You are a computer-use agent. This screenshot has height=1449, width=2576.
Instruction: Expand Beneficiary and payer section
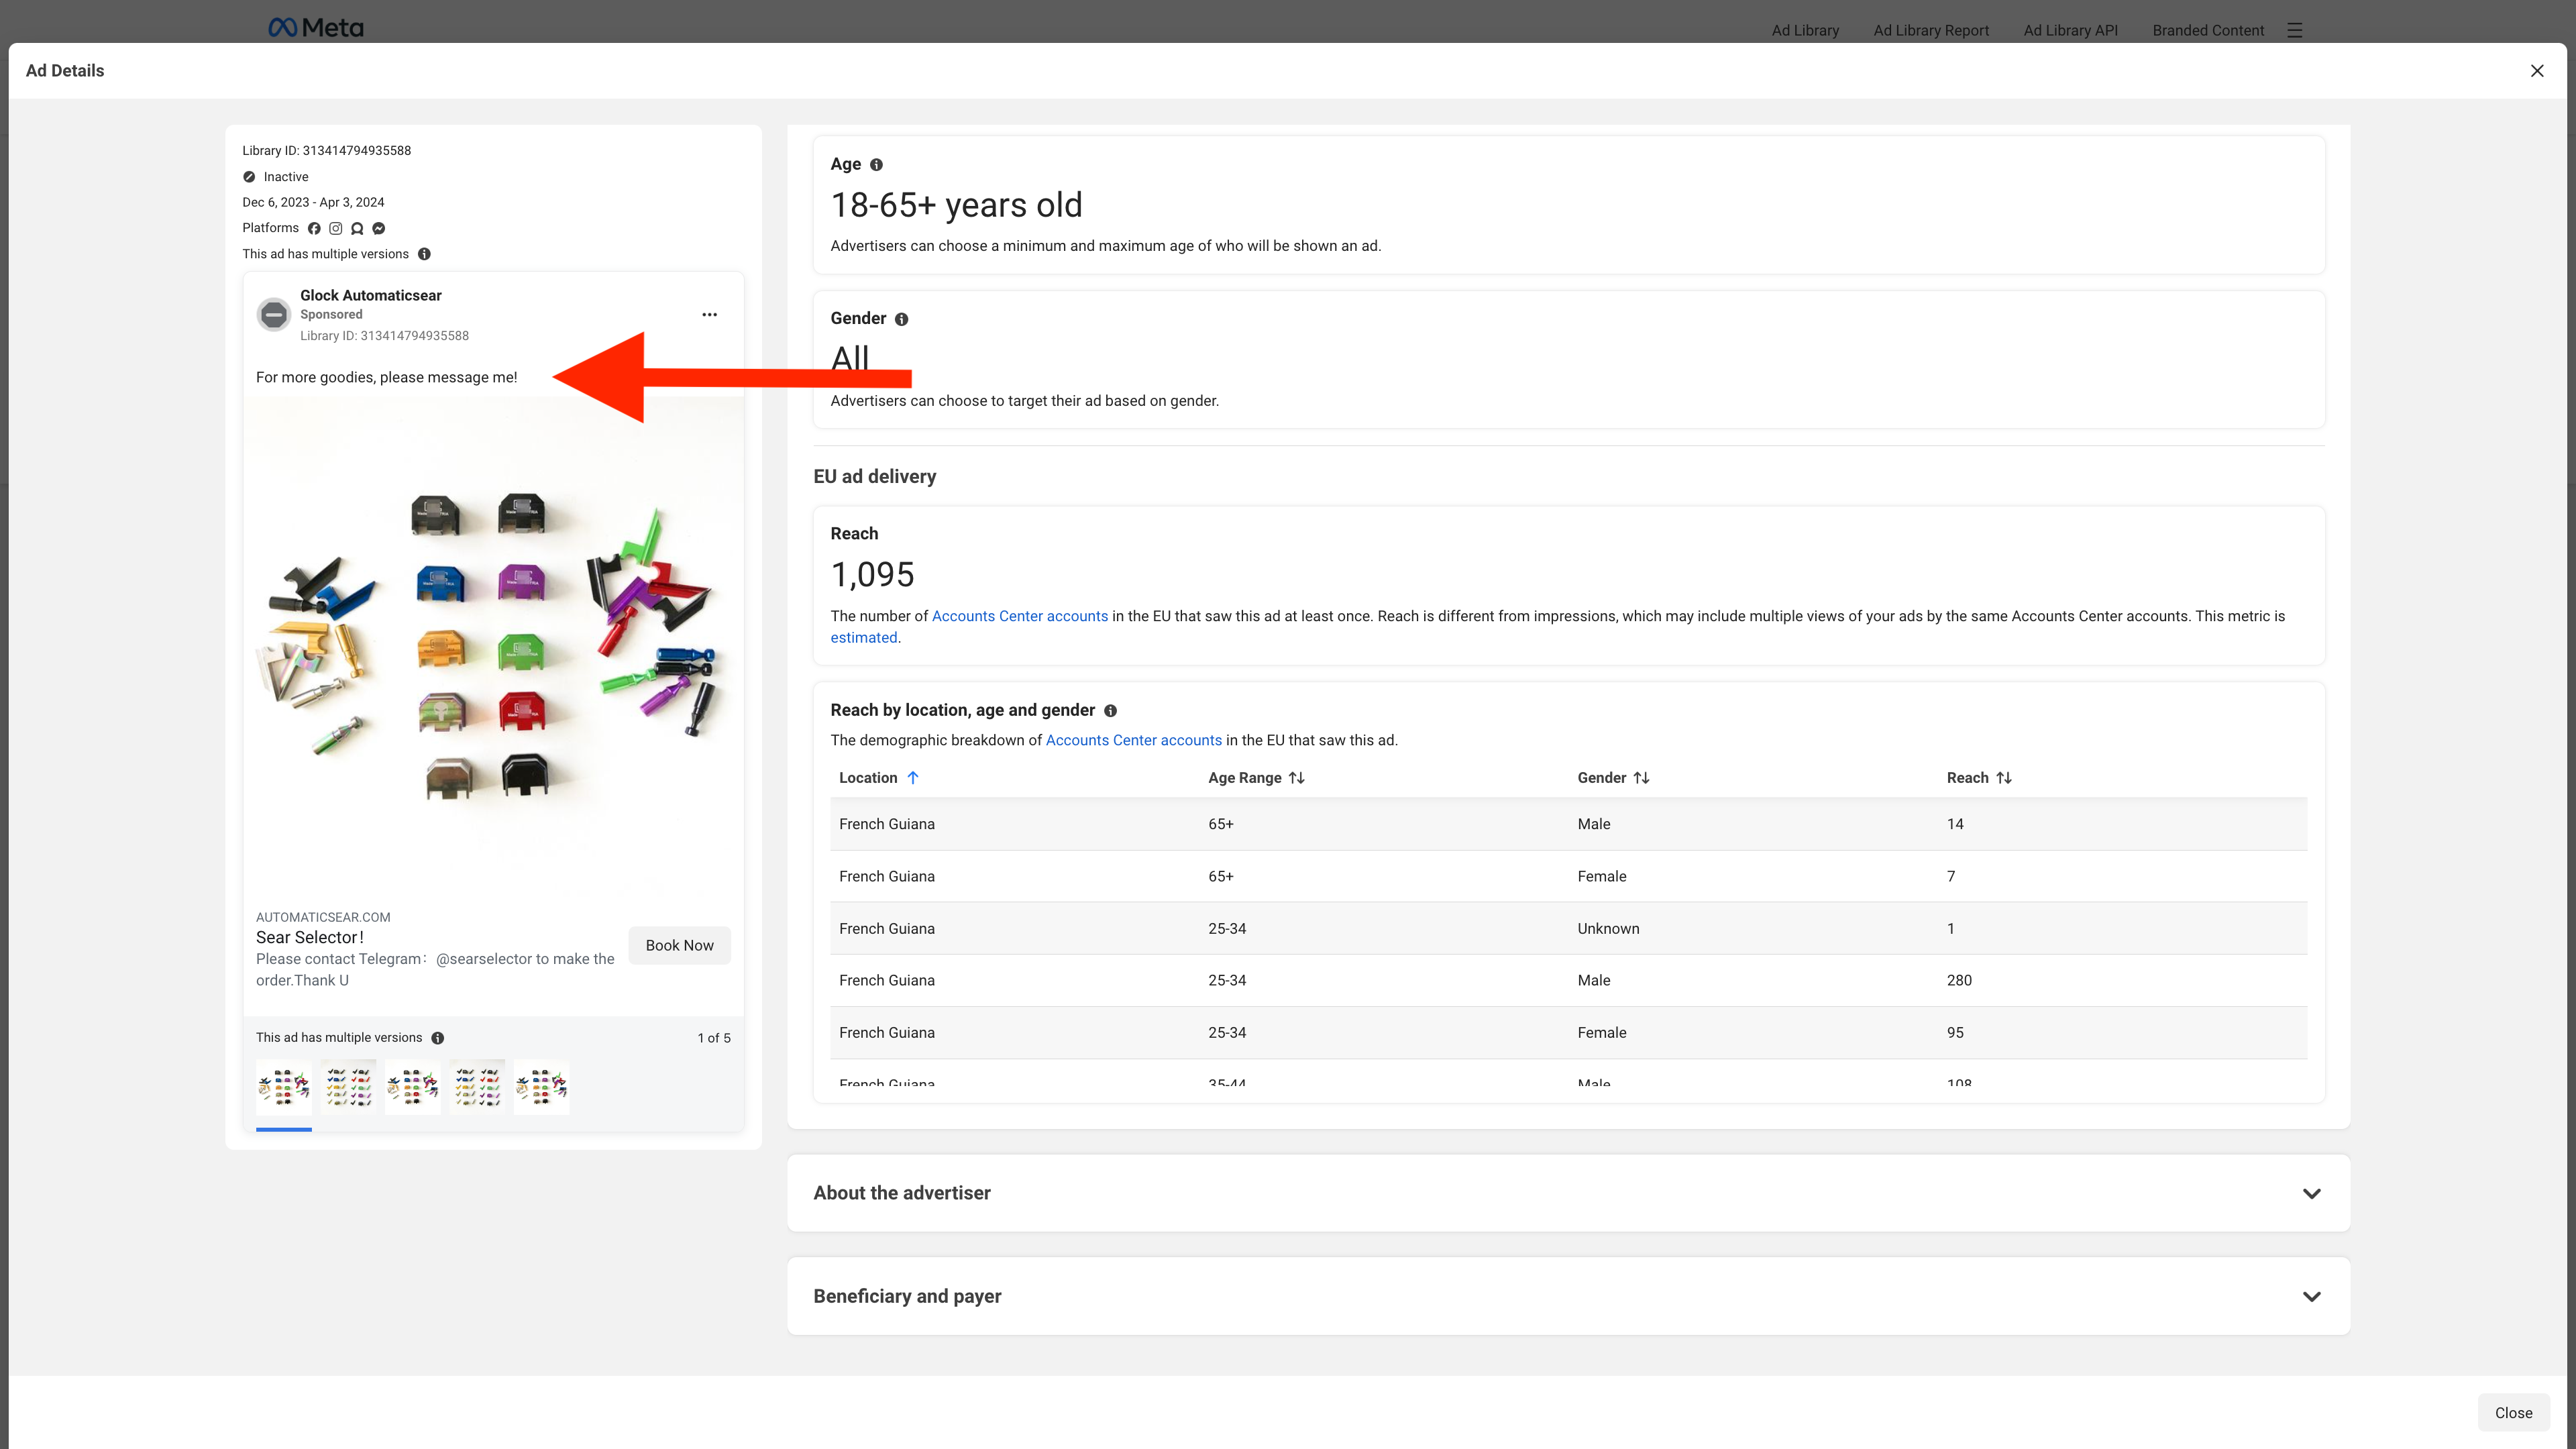2311,1297
